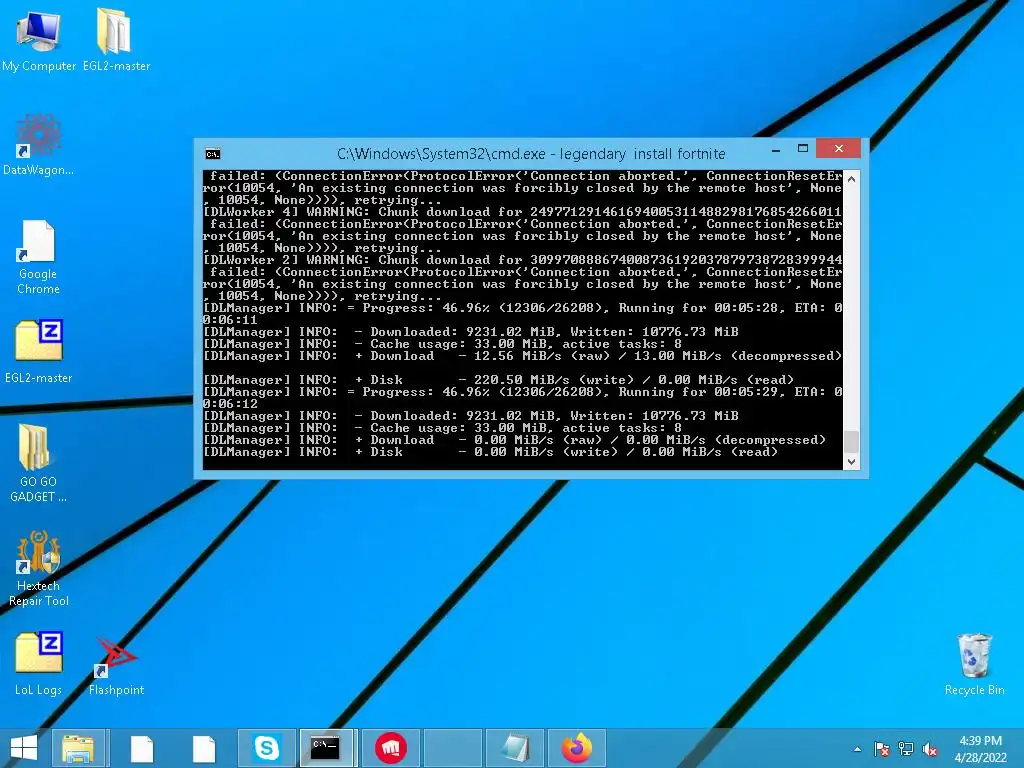Image resolution: width=1024 pixels, height=768 pixels.
Task: Launch the Flashpoint shortcut
Action: click(x=116, y=666)
